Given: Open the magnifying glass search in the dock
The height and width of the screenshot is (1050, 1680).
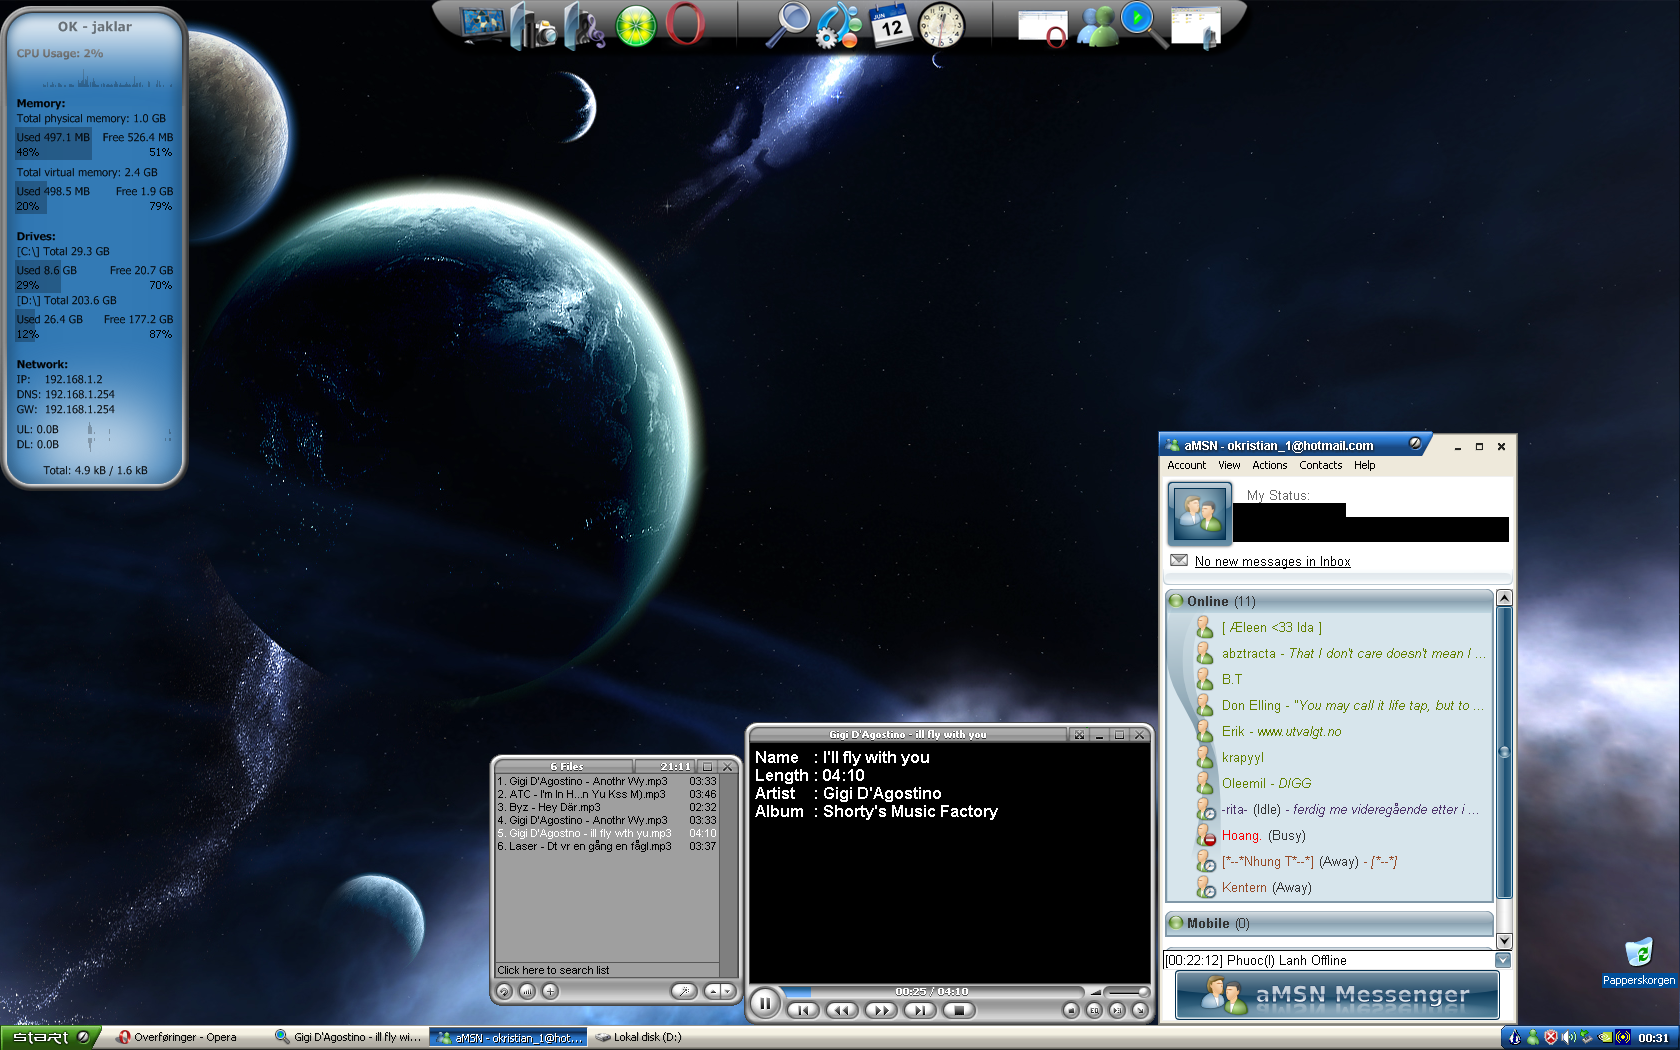Looking at the screenshot, I should (787, 25).
